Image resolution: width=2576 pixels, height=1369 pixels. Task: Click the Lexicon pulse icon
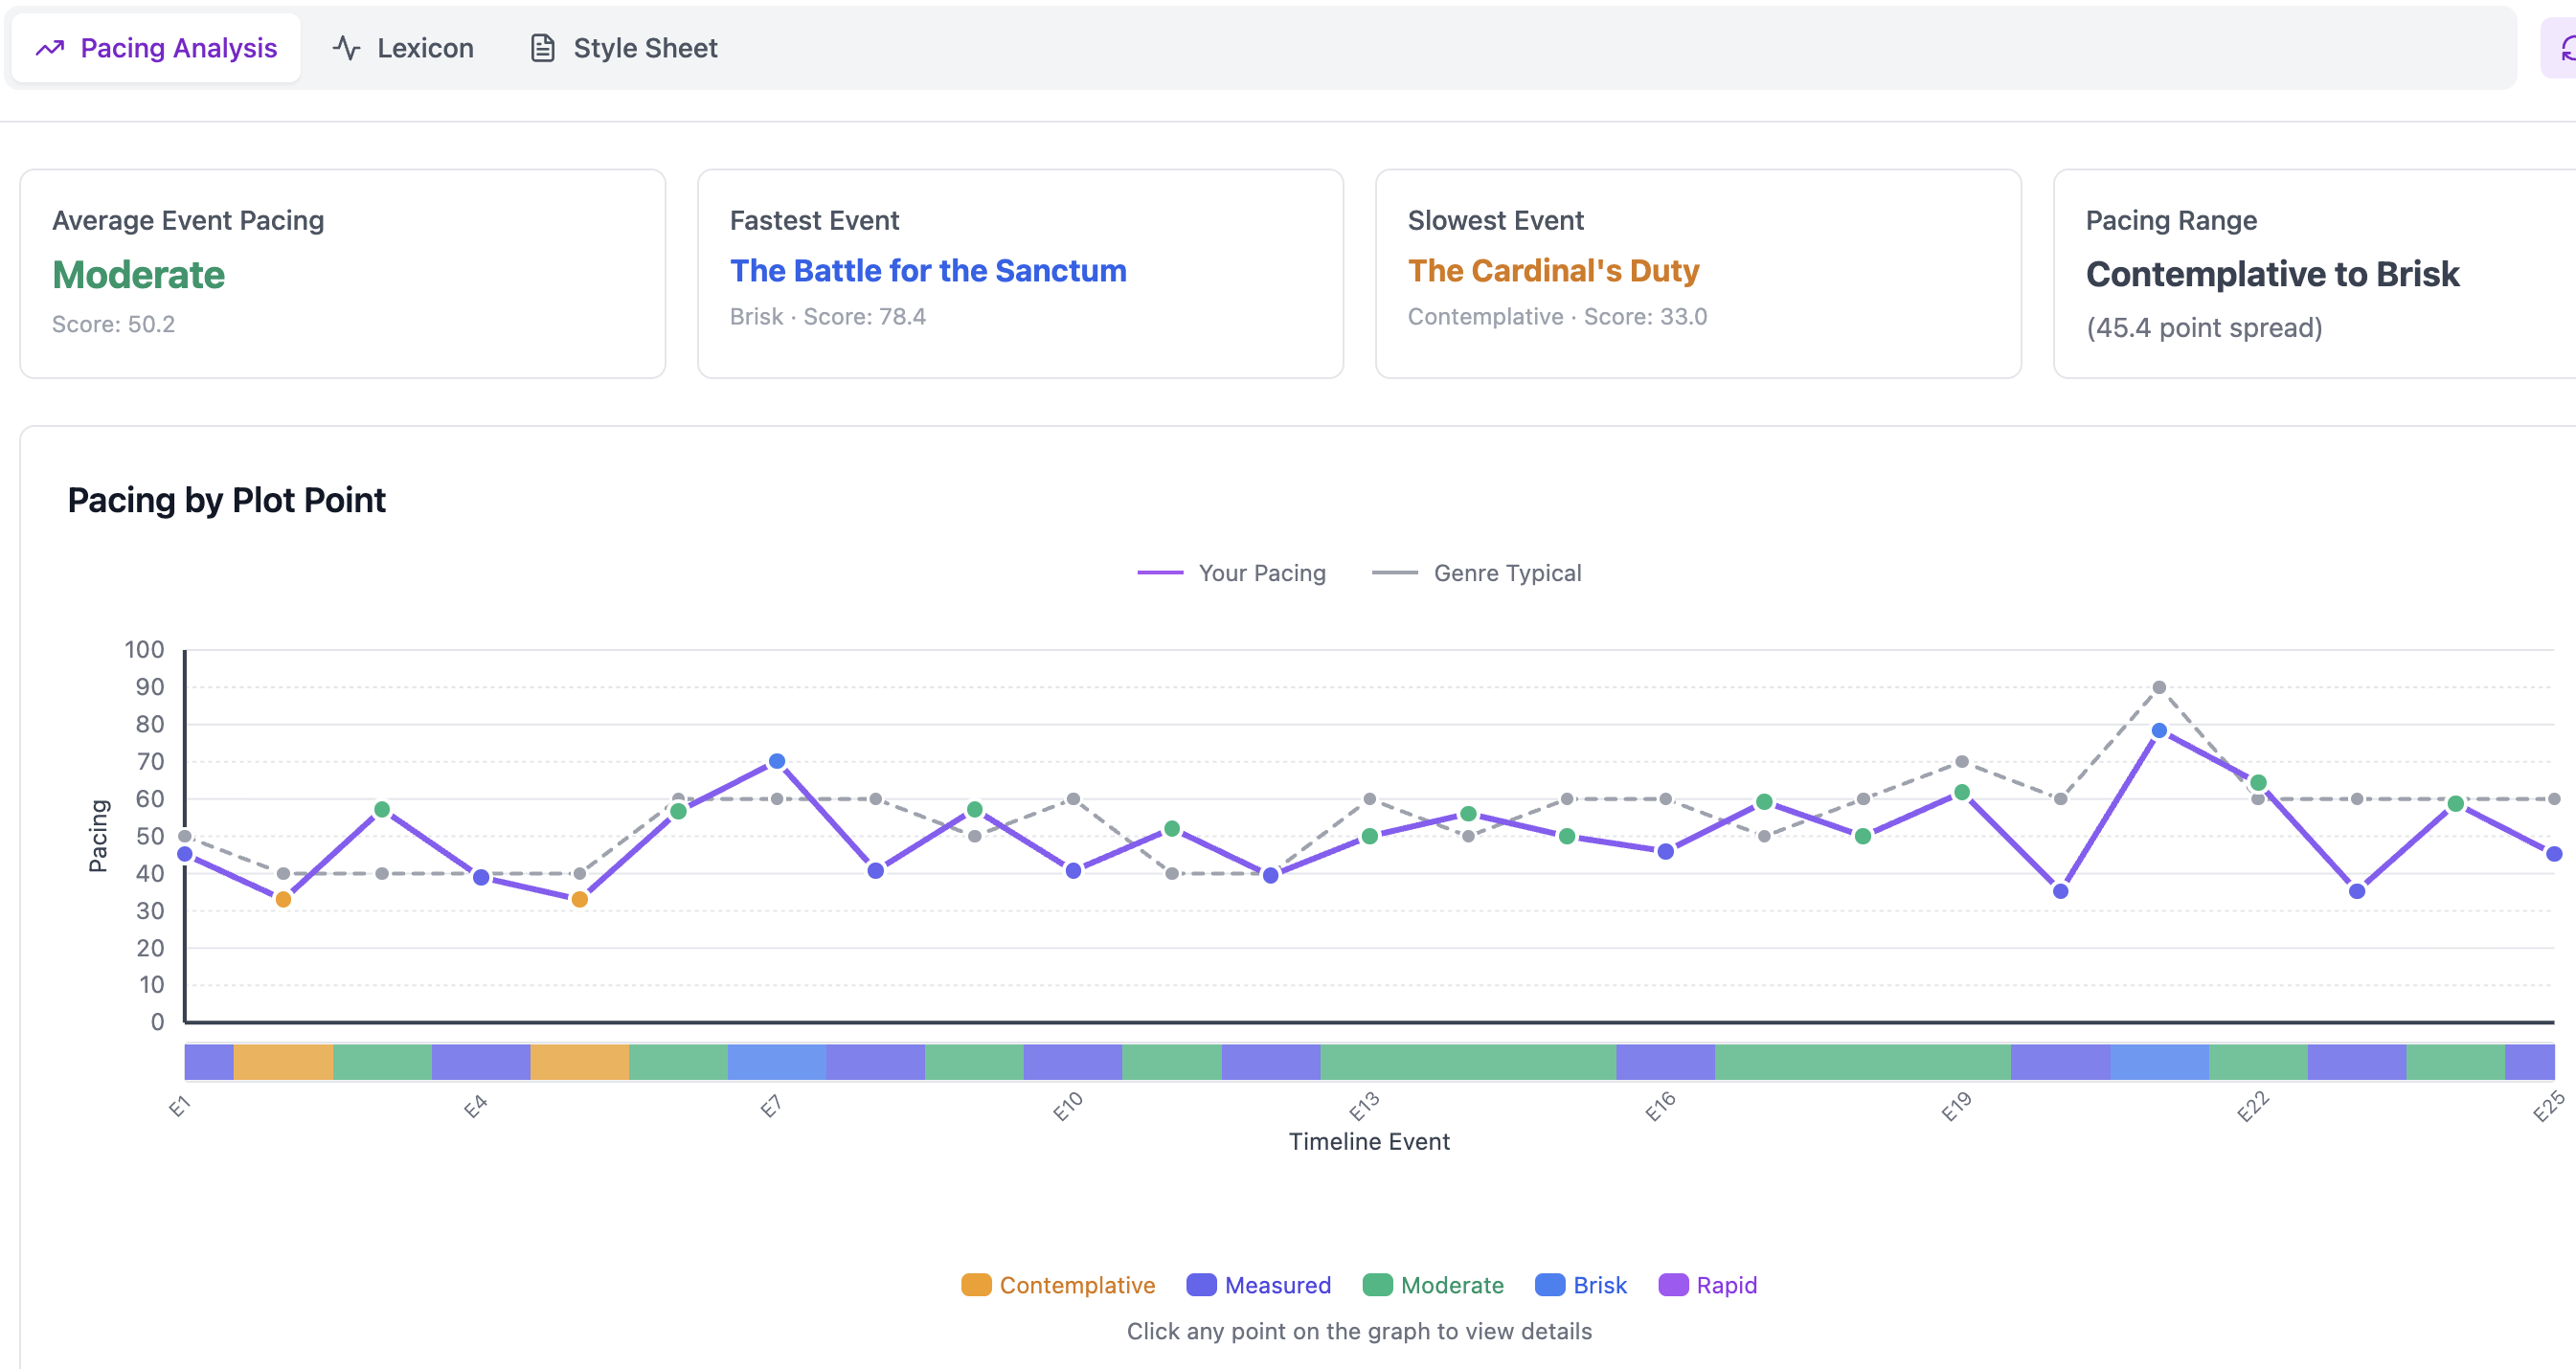click(x=346, y=48)
